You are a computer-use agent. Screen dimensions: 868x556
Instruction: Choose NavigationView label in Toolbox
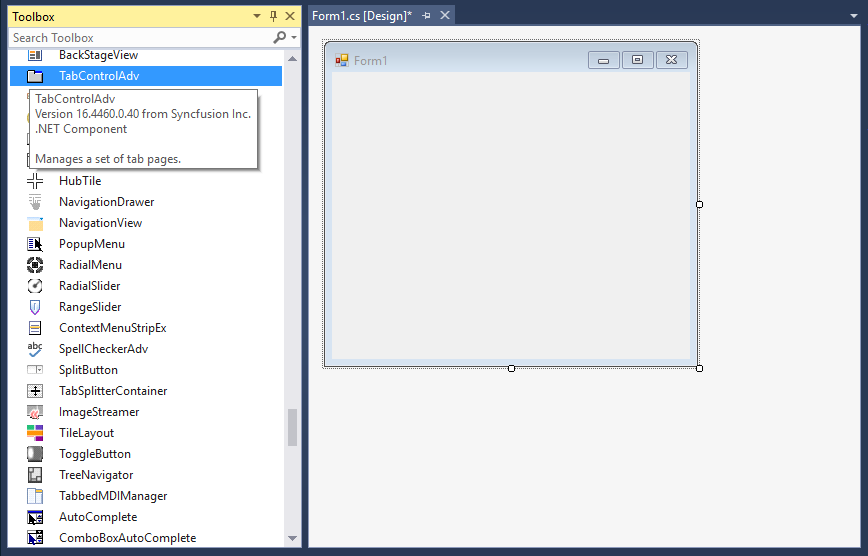pos(101,223)
